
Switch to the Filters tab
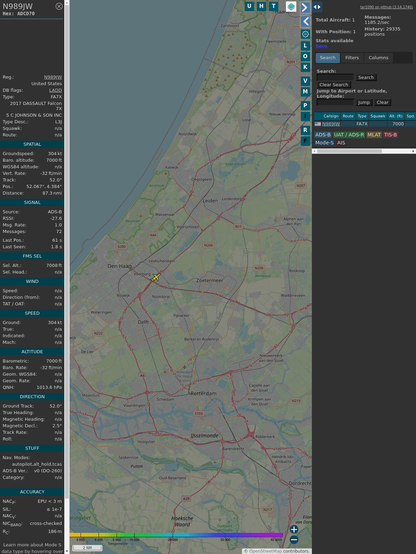[x=352, y=58]
